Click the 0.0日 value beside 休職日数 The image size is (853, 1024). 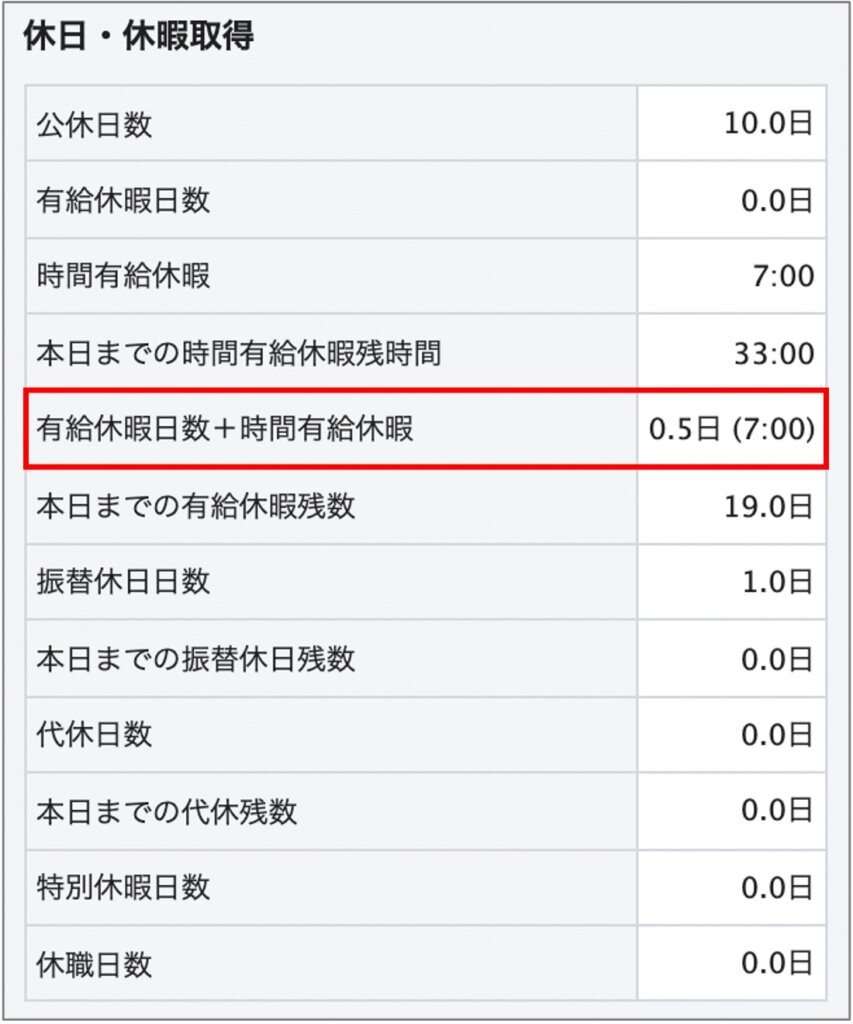coord(776,964)
